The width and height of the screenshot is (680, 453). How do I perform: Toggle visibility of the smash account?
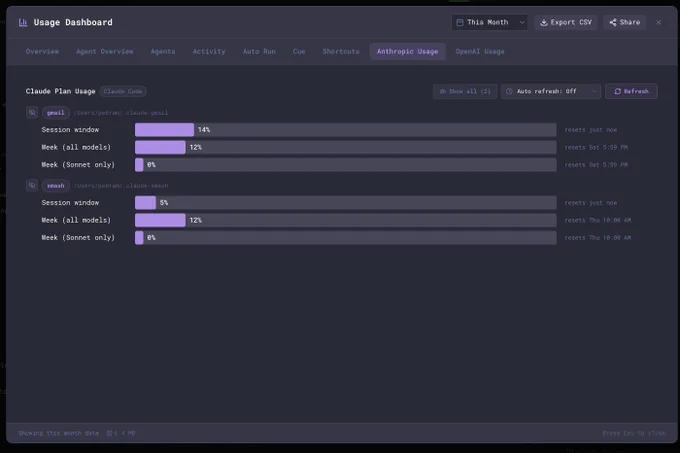tap(32, 186)
